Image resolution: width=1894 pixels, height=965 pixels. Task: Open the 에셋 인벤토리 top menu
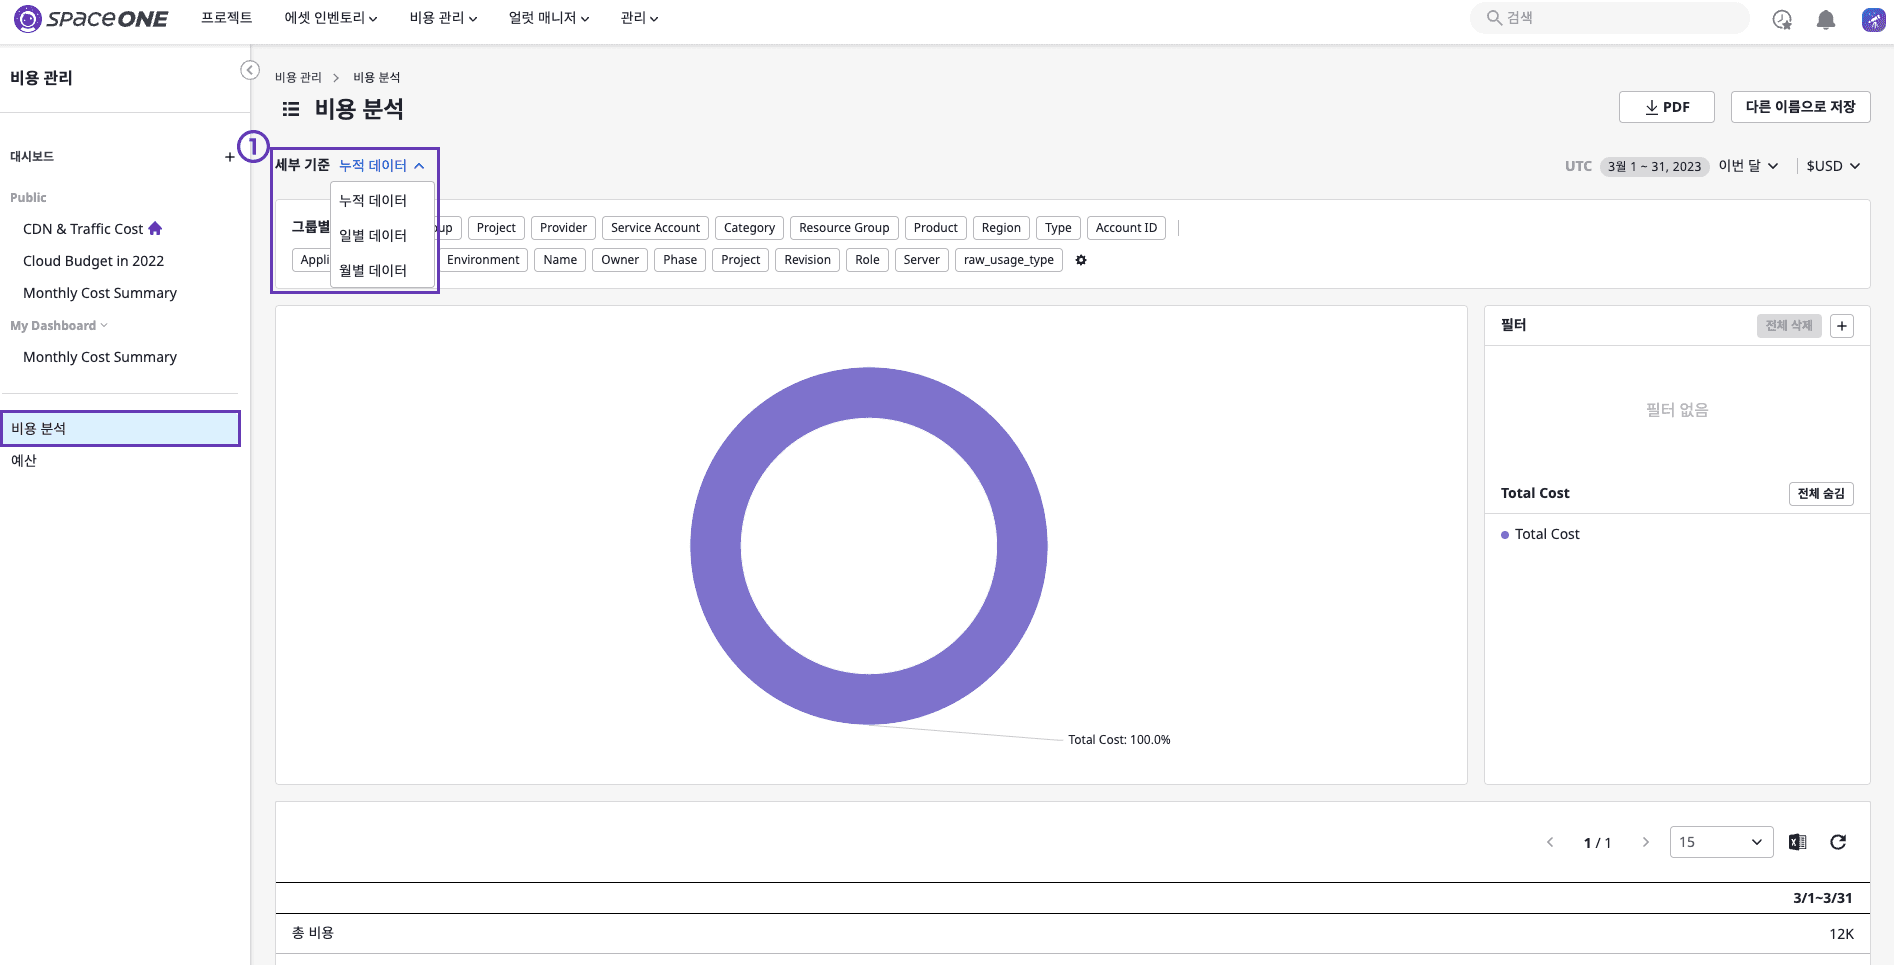331,18
